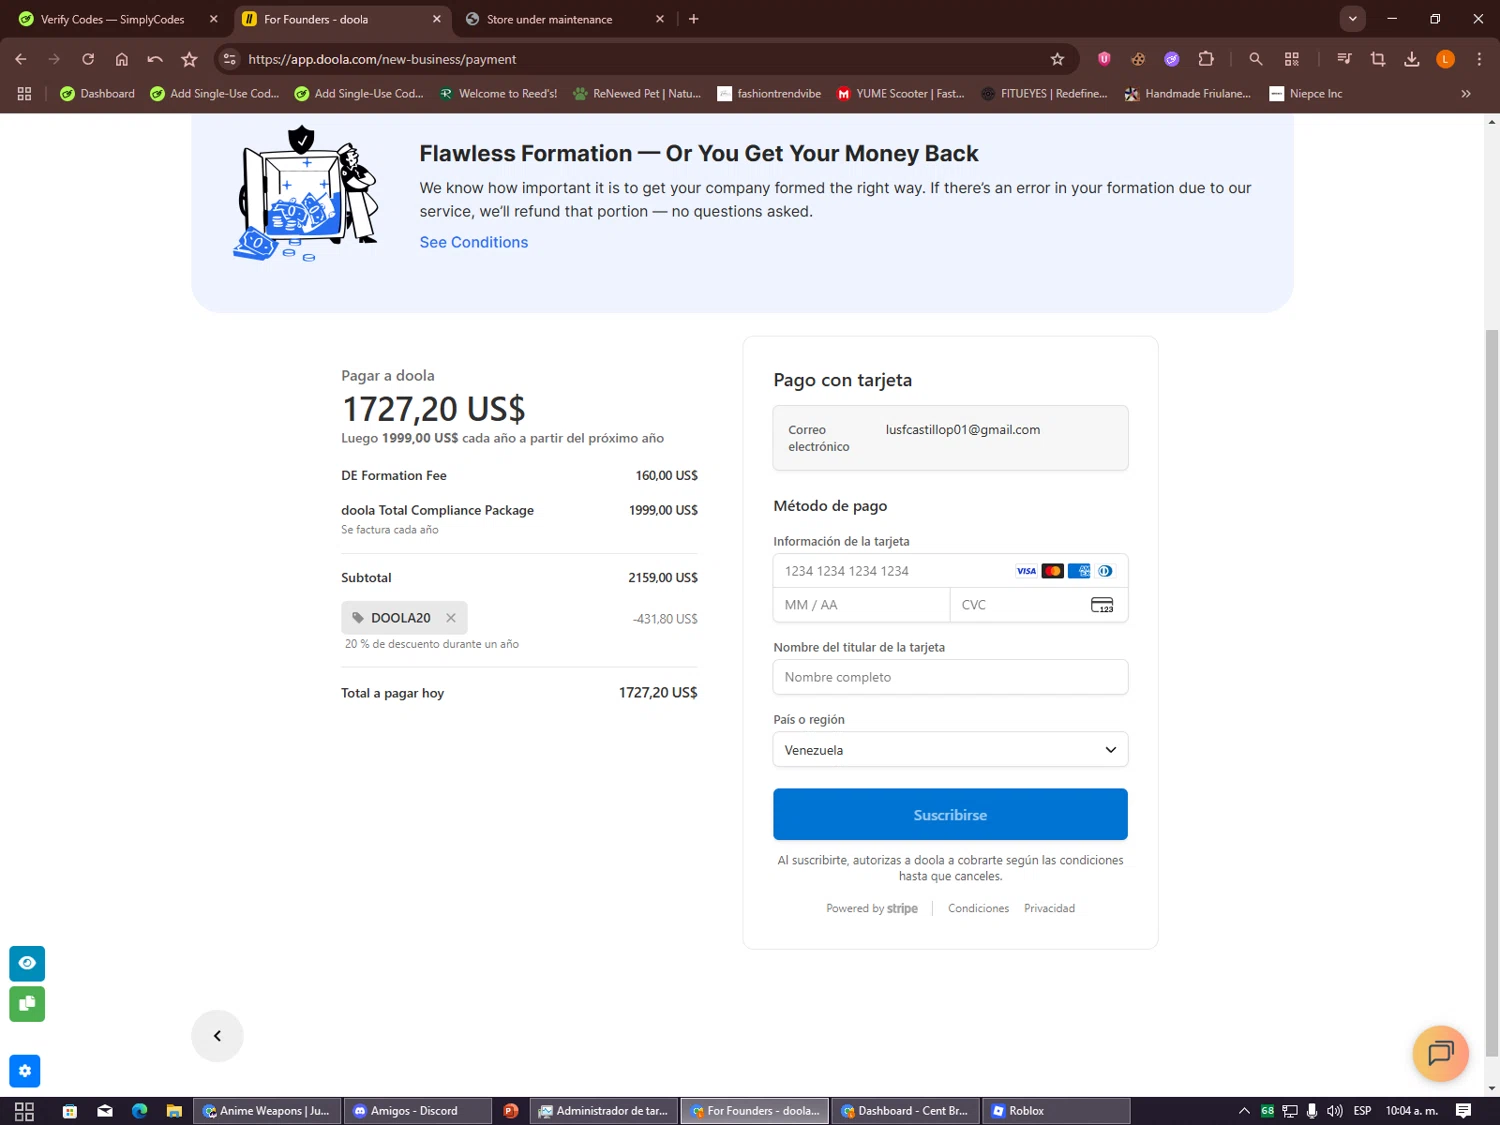Open the browser three-dot menu
Viewport: 1500px width, 1125px height.
point(1479,59)
